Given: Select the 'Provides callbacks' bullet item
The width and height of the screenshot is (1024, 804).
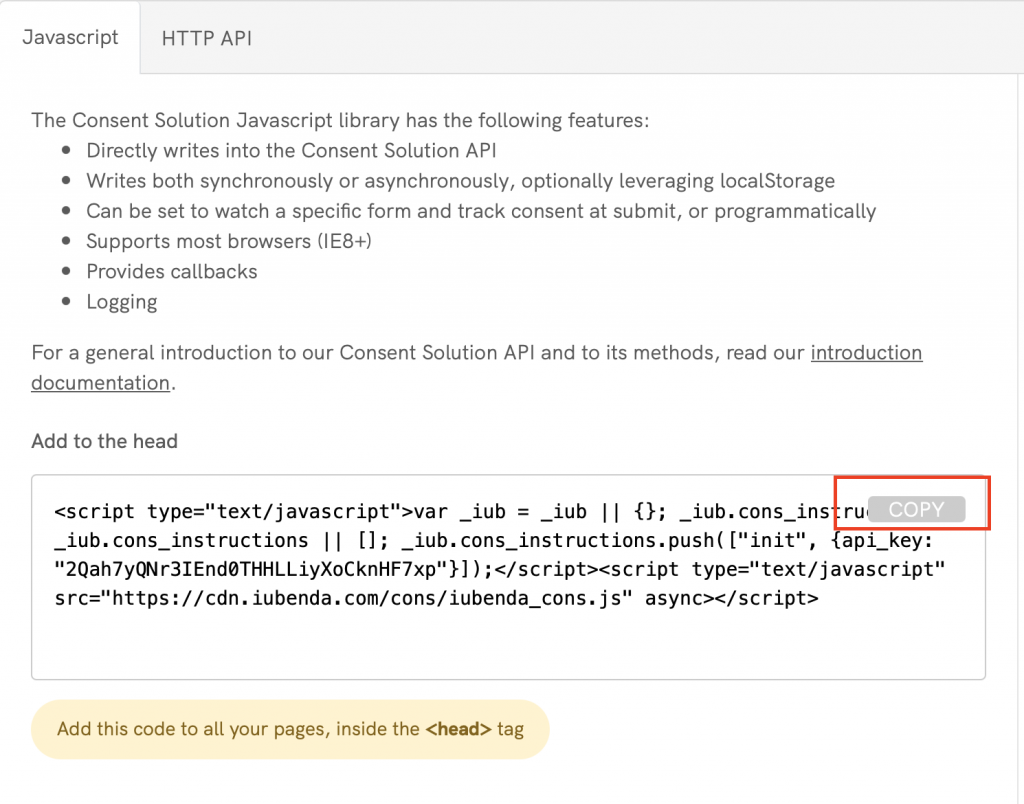Looking at the screenshot, I should [171, 271].
